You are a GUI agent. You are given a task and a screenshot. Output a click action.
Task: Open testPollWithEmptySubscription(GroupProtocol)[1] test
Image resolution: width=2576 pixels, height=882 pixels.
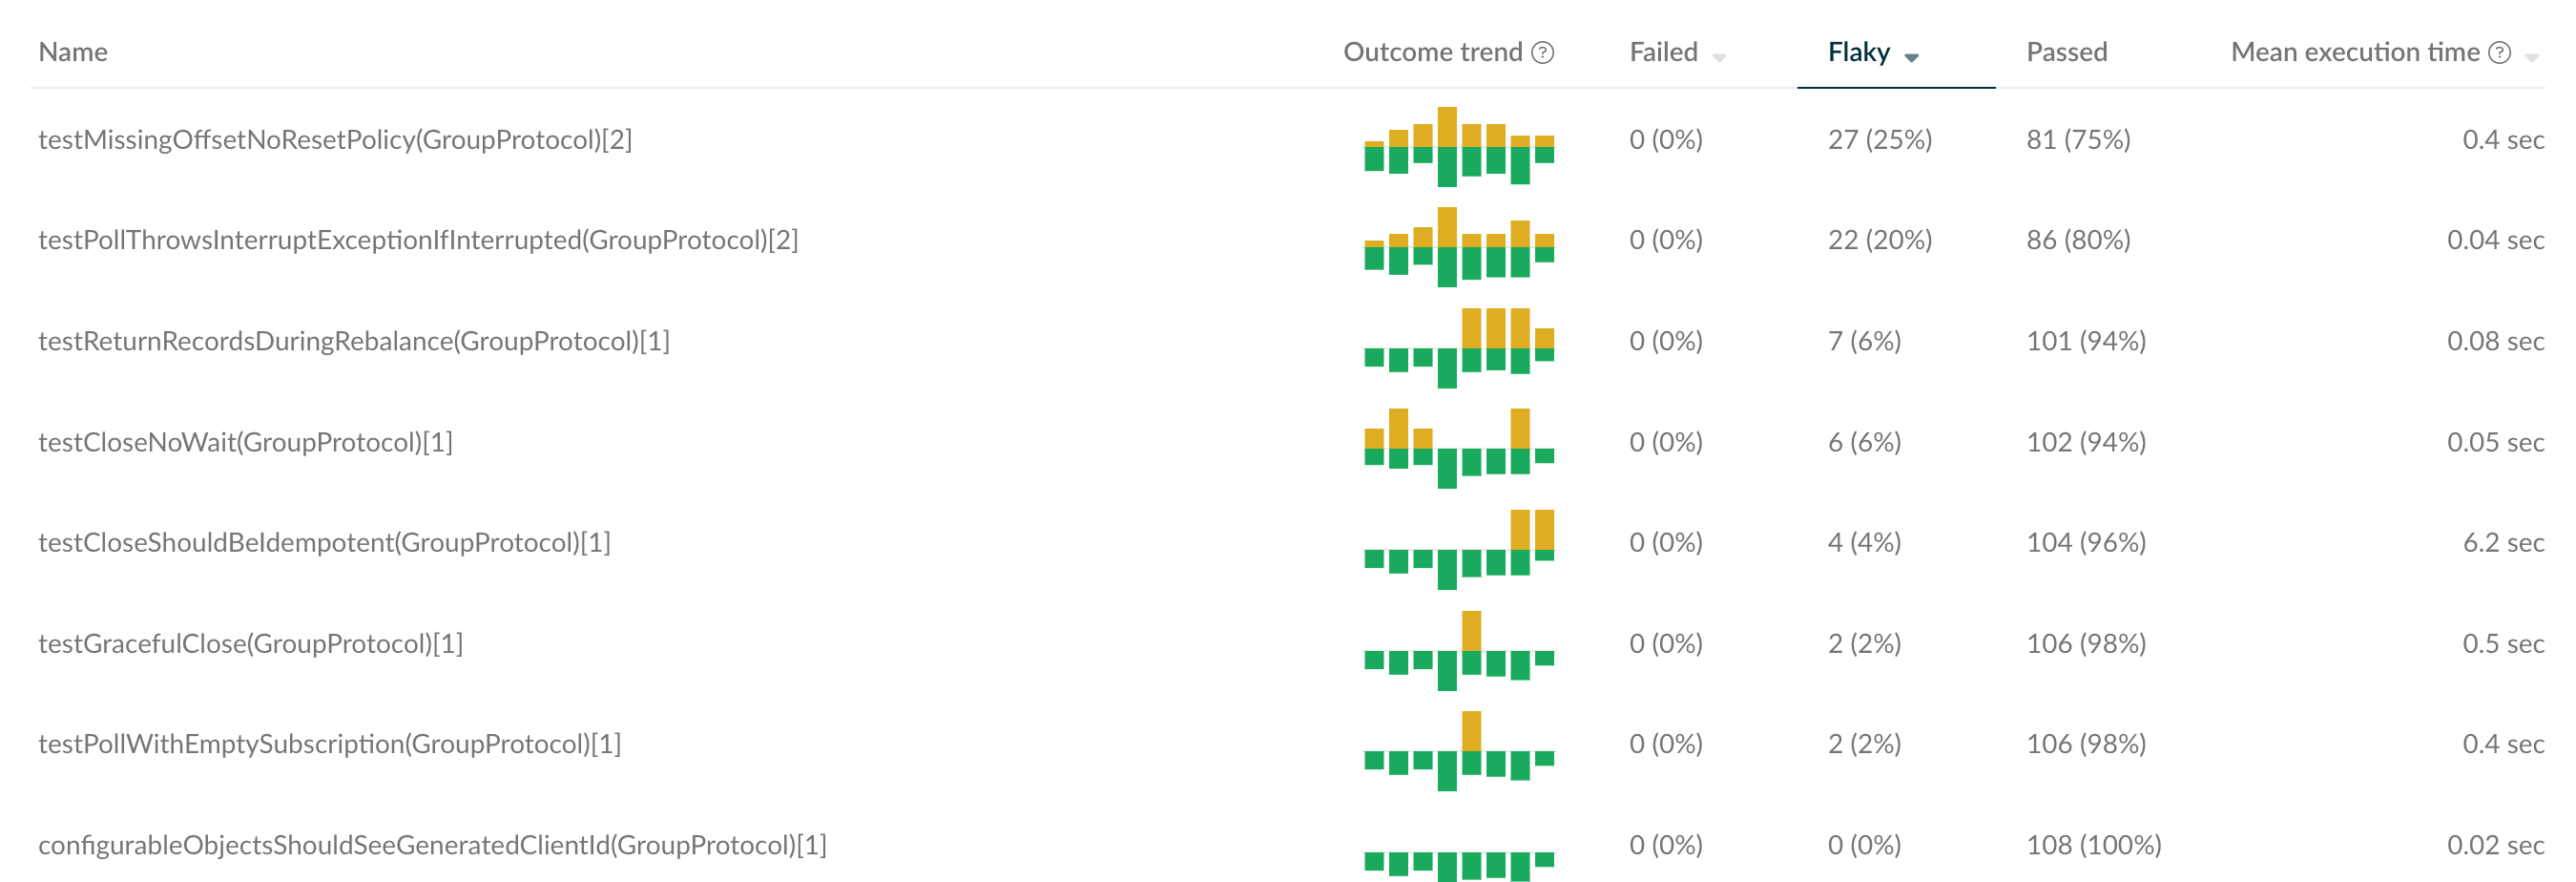(x=329, y=744)
